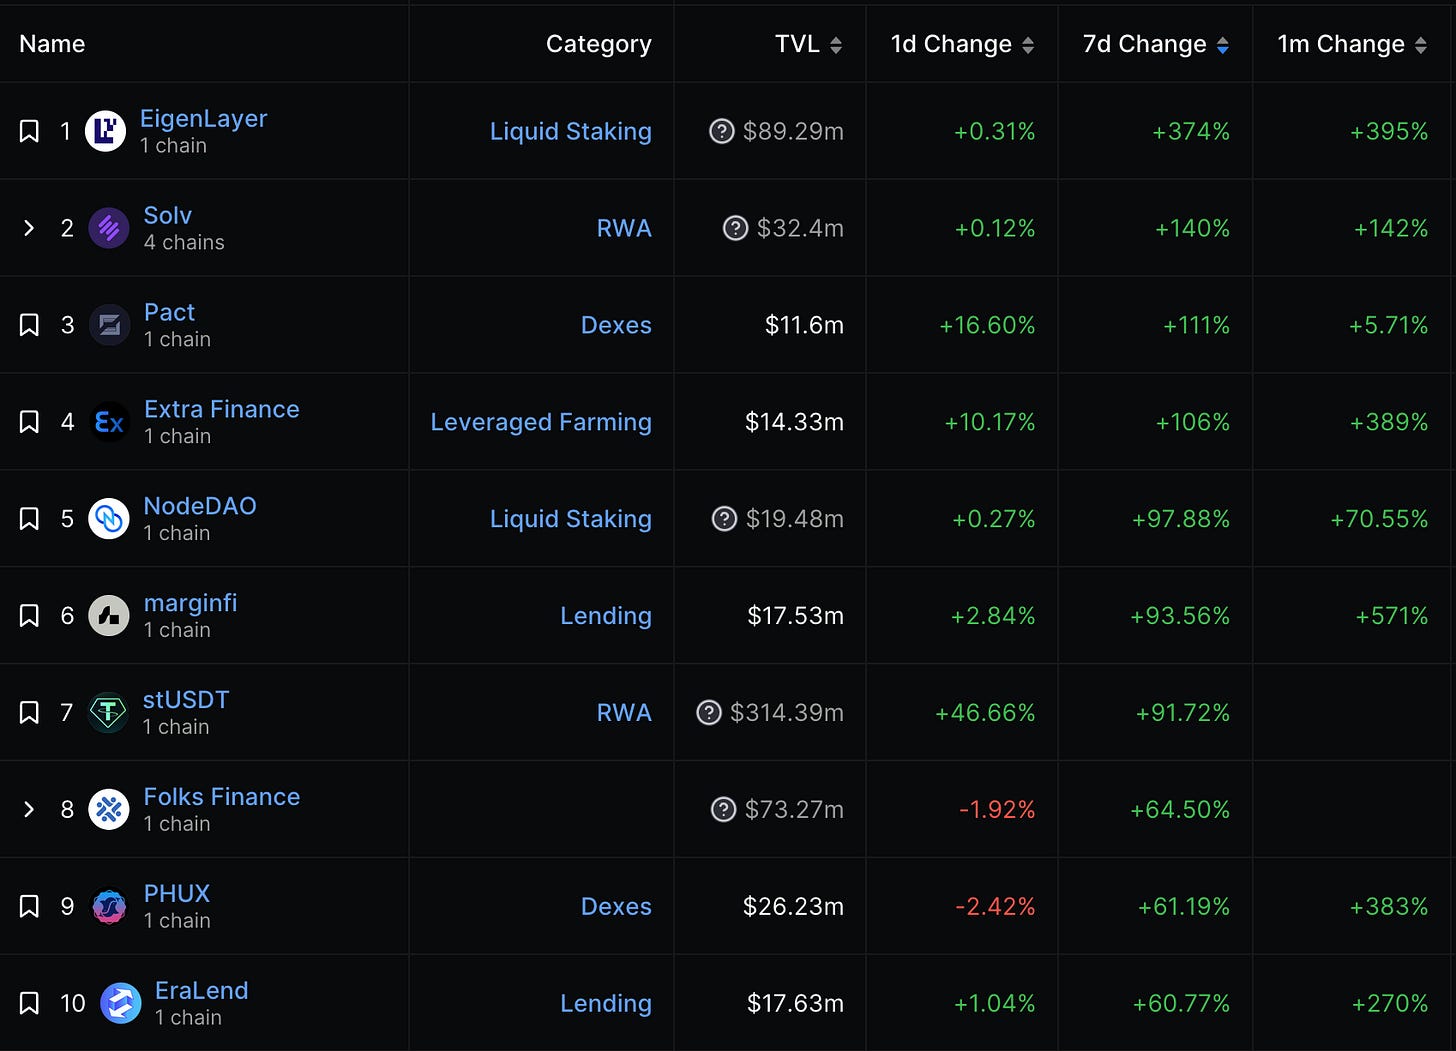Open Liquid Staking category for NodeDAO
Screen dimensions: 1456x1051
pyautogui.click(x=571, y=520)
